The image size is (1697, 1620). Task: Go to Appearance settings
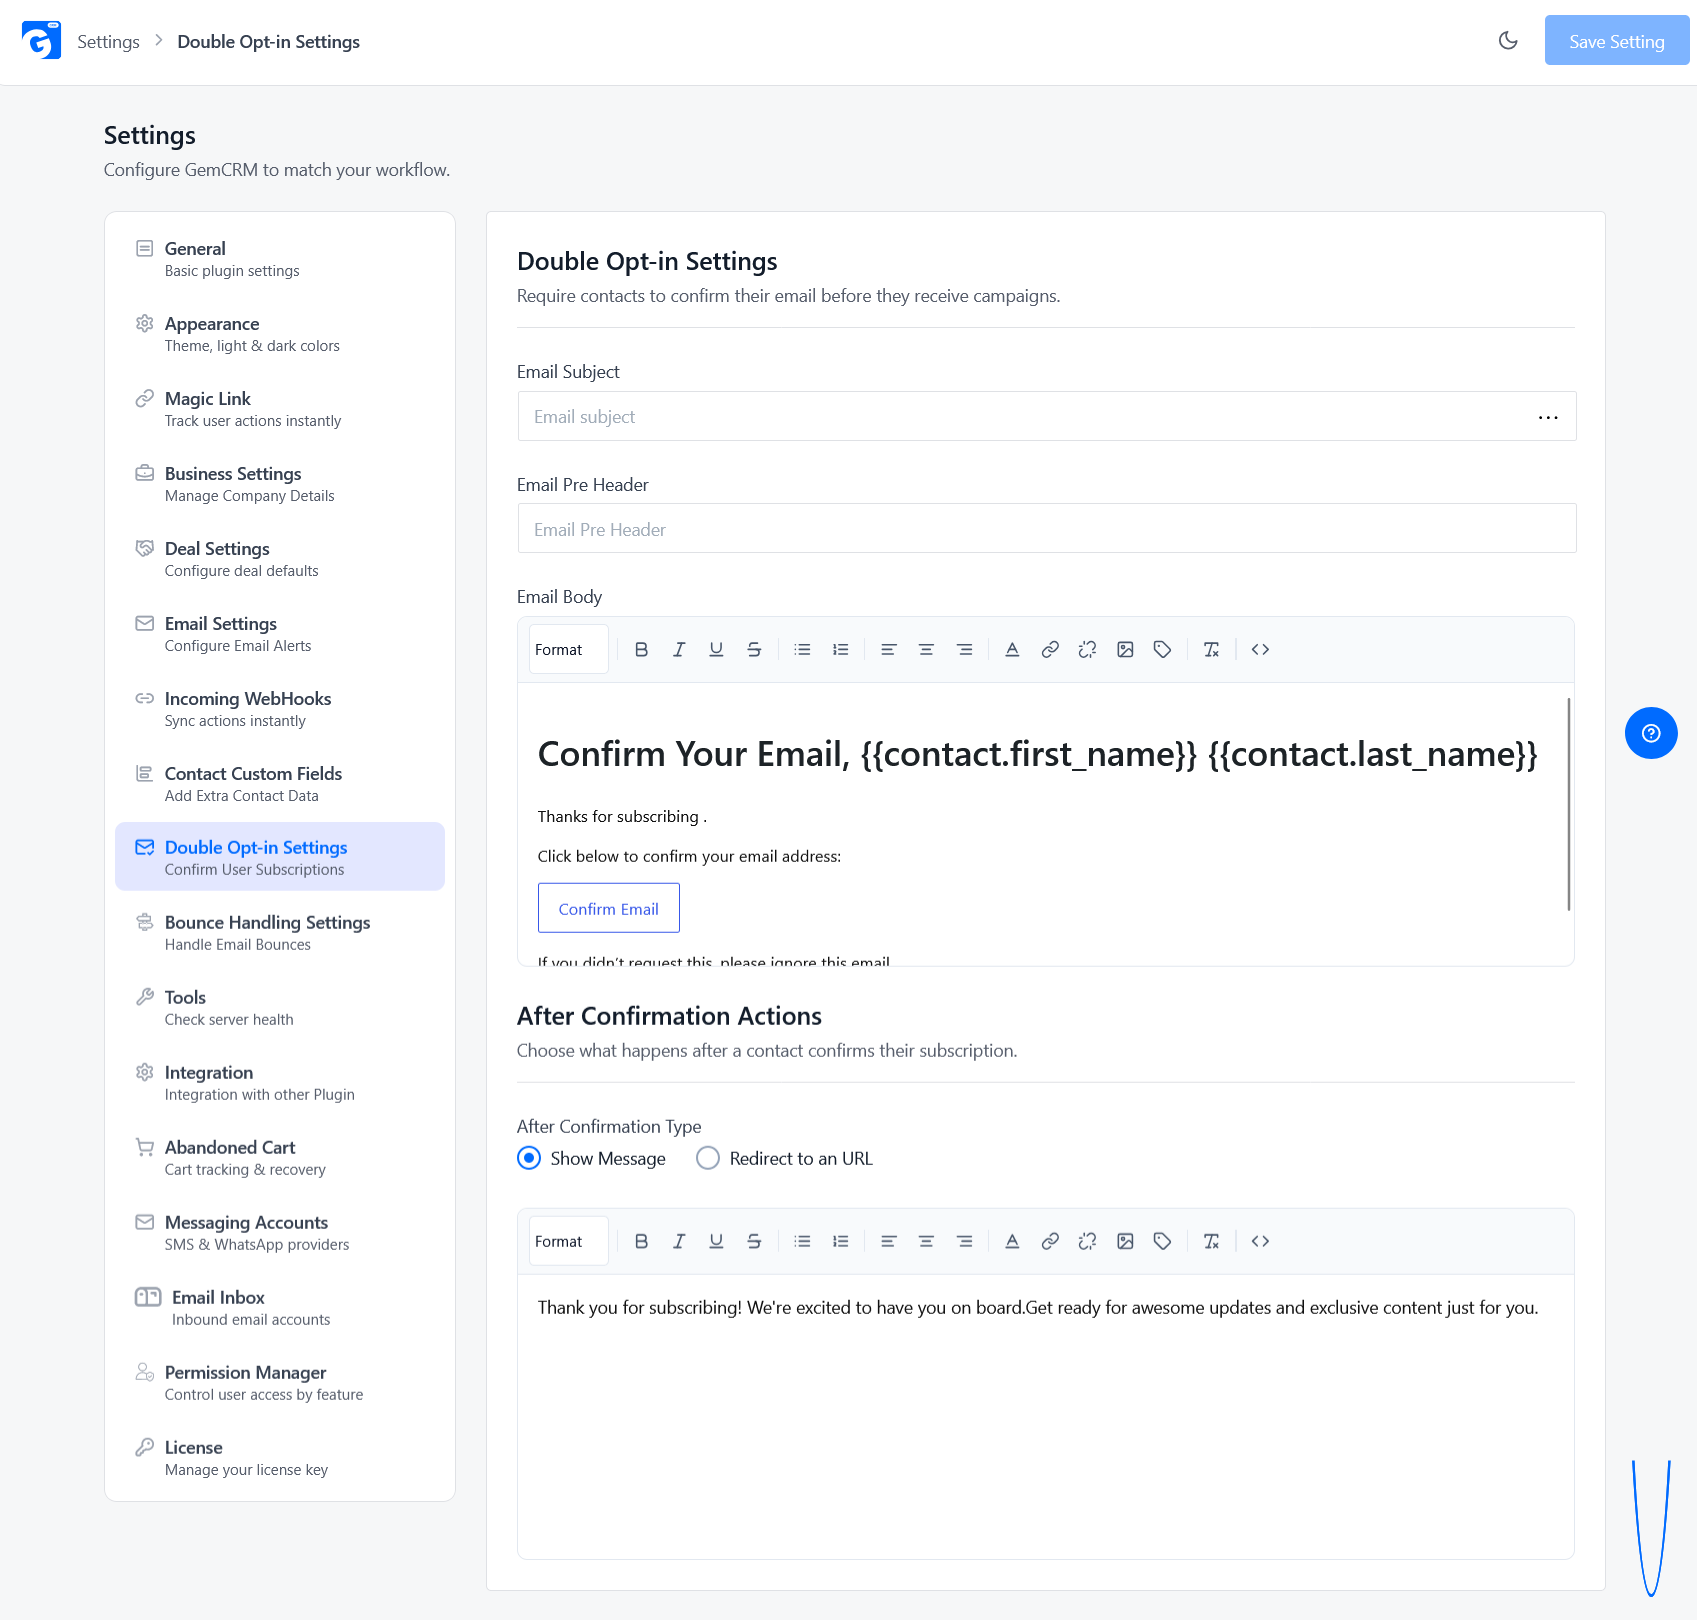pyautogui.click(x=280, y=333)
